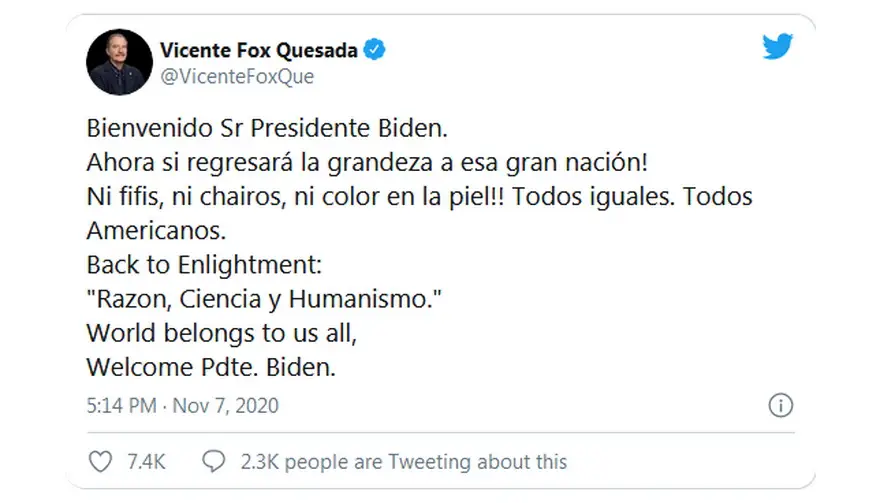Click the word 'Americanos.'
Screen dimensions: 880x503
click(157, 231)
